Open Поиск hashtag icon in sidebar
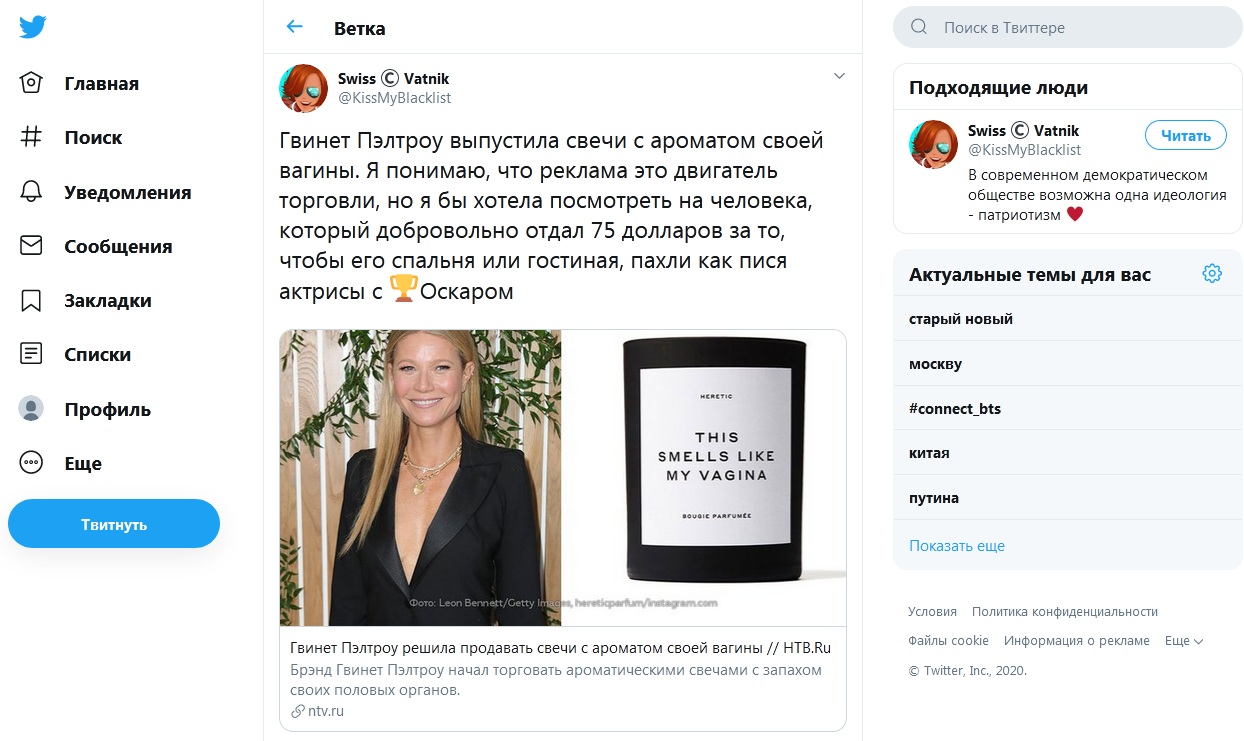 pyautogui.click(x=32, y=137)
